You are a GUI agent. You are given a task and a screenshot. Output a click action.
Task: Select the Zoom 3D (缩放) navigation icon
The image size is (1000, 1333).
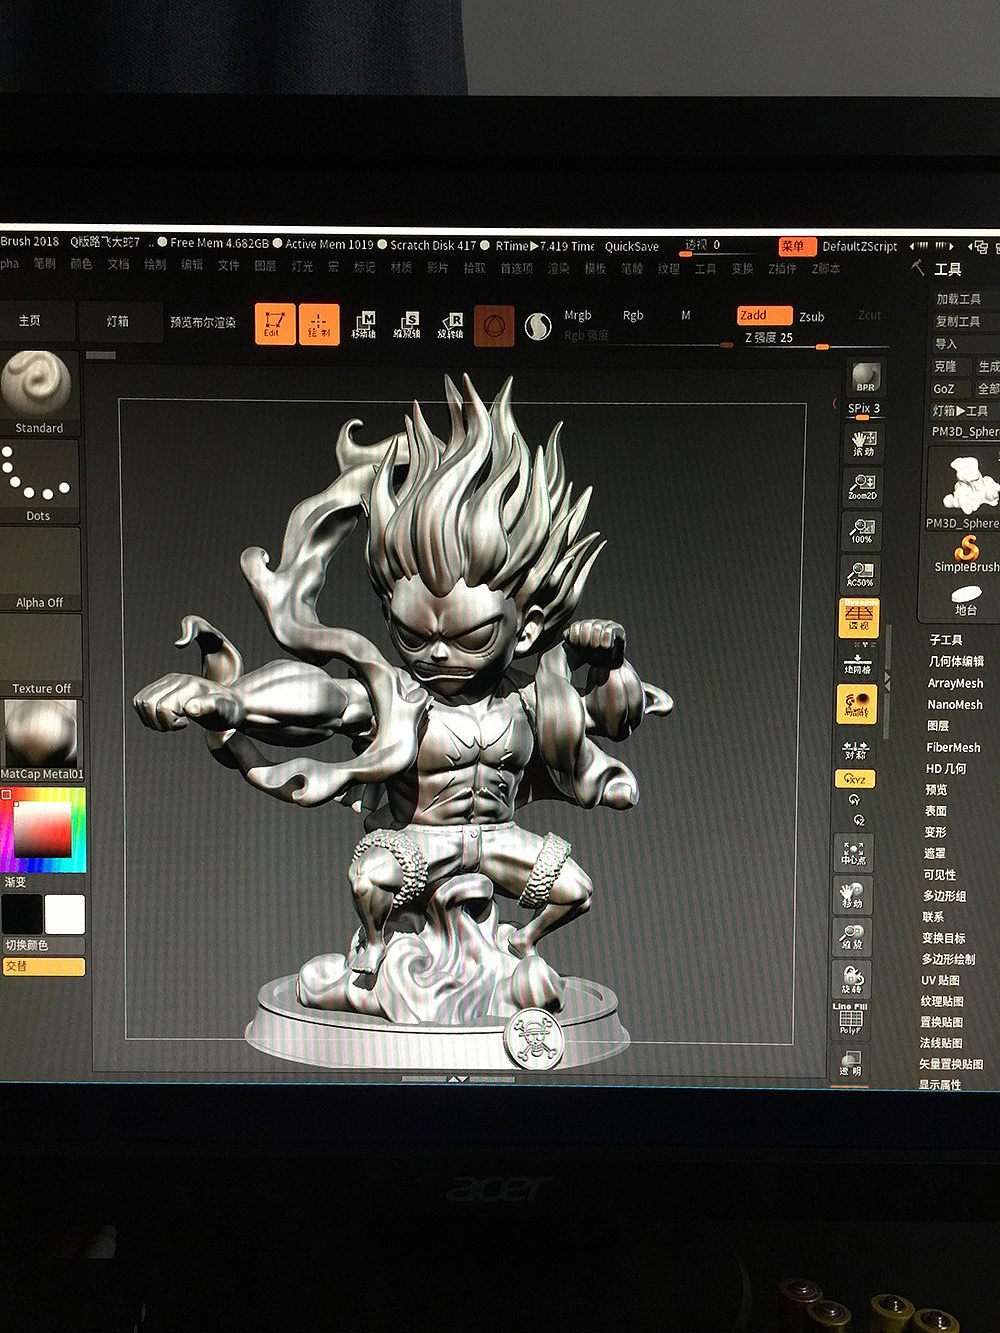click(x=851, y=937)
